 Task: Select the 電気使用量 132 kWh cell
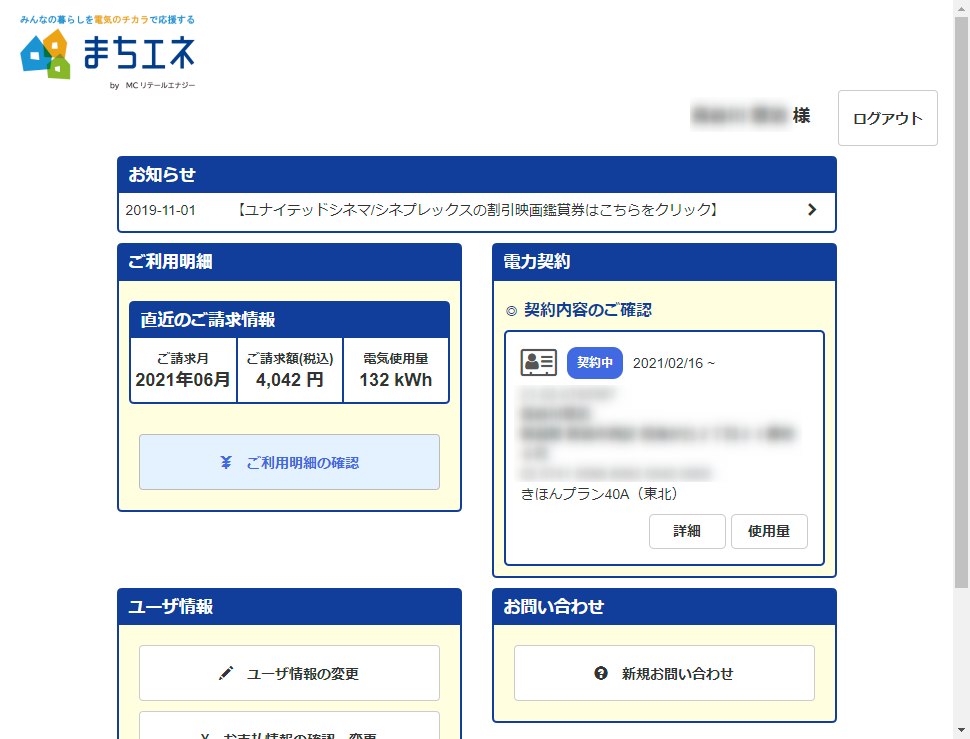pos(396,370)
